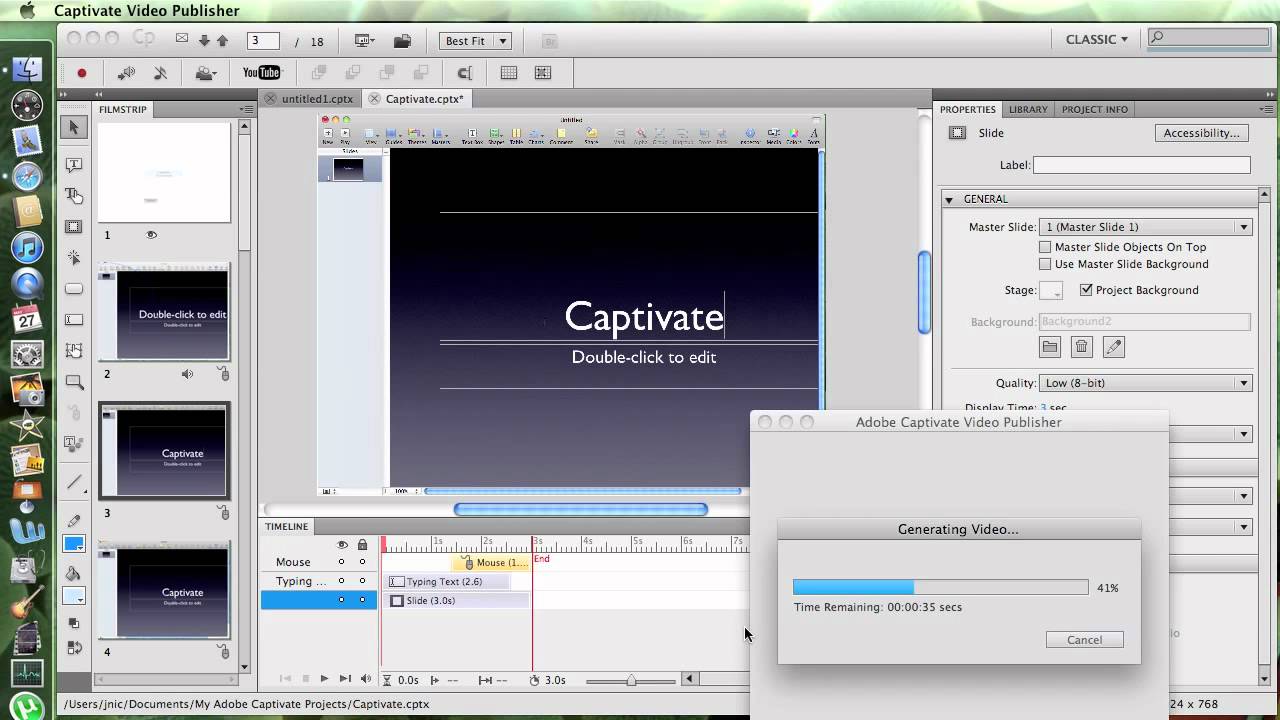Open the Best Fit zoom dropdown
The image size is (1280, 720).
(x=476, y=41)
